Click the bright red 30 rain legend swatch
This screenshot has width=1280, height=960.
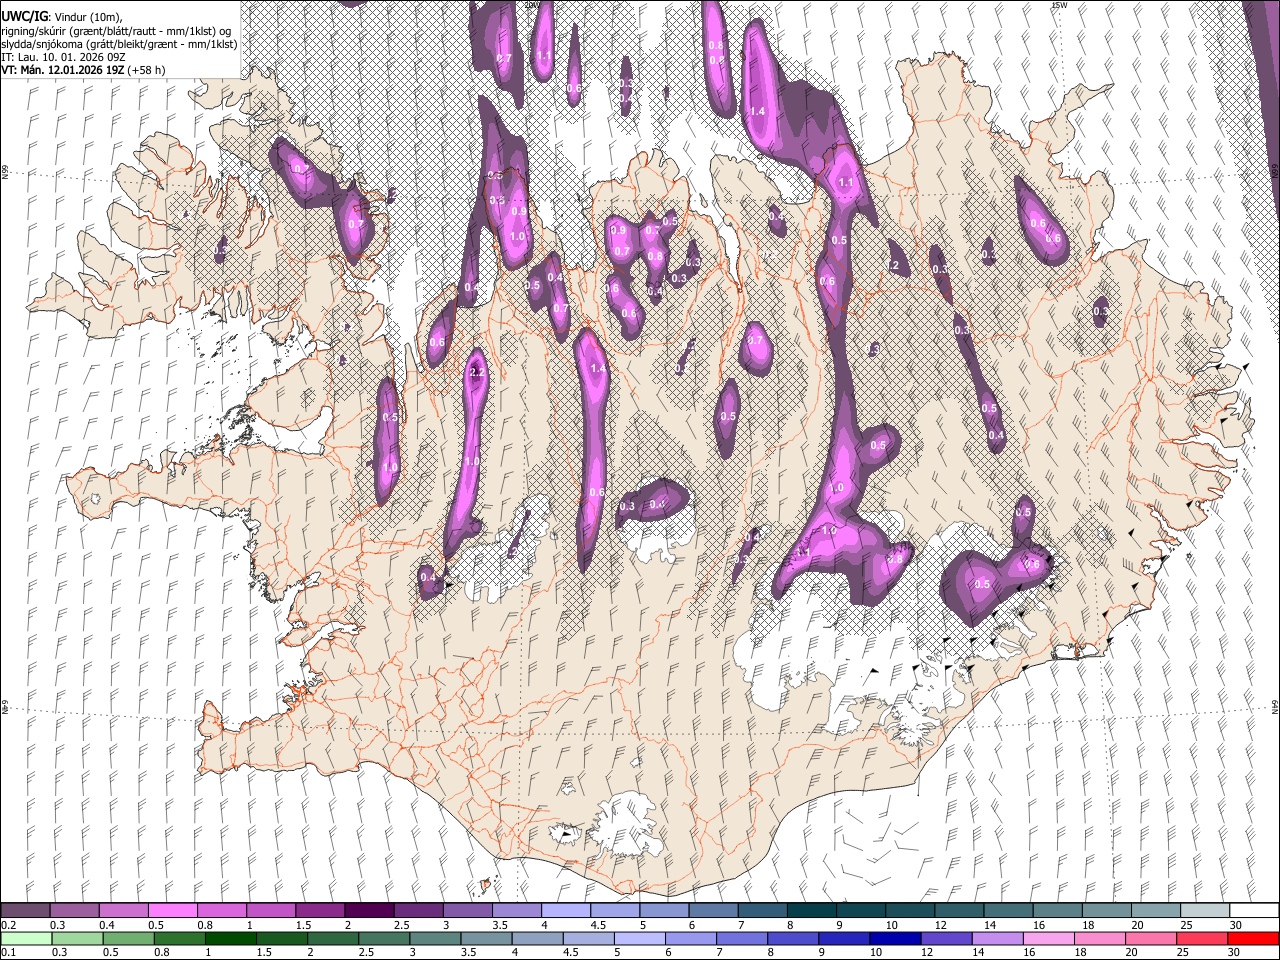point(1255,938)
